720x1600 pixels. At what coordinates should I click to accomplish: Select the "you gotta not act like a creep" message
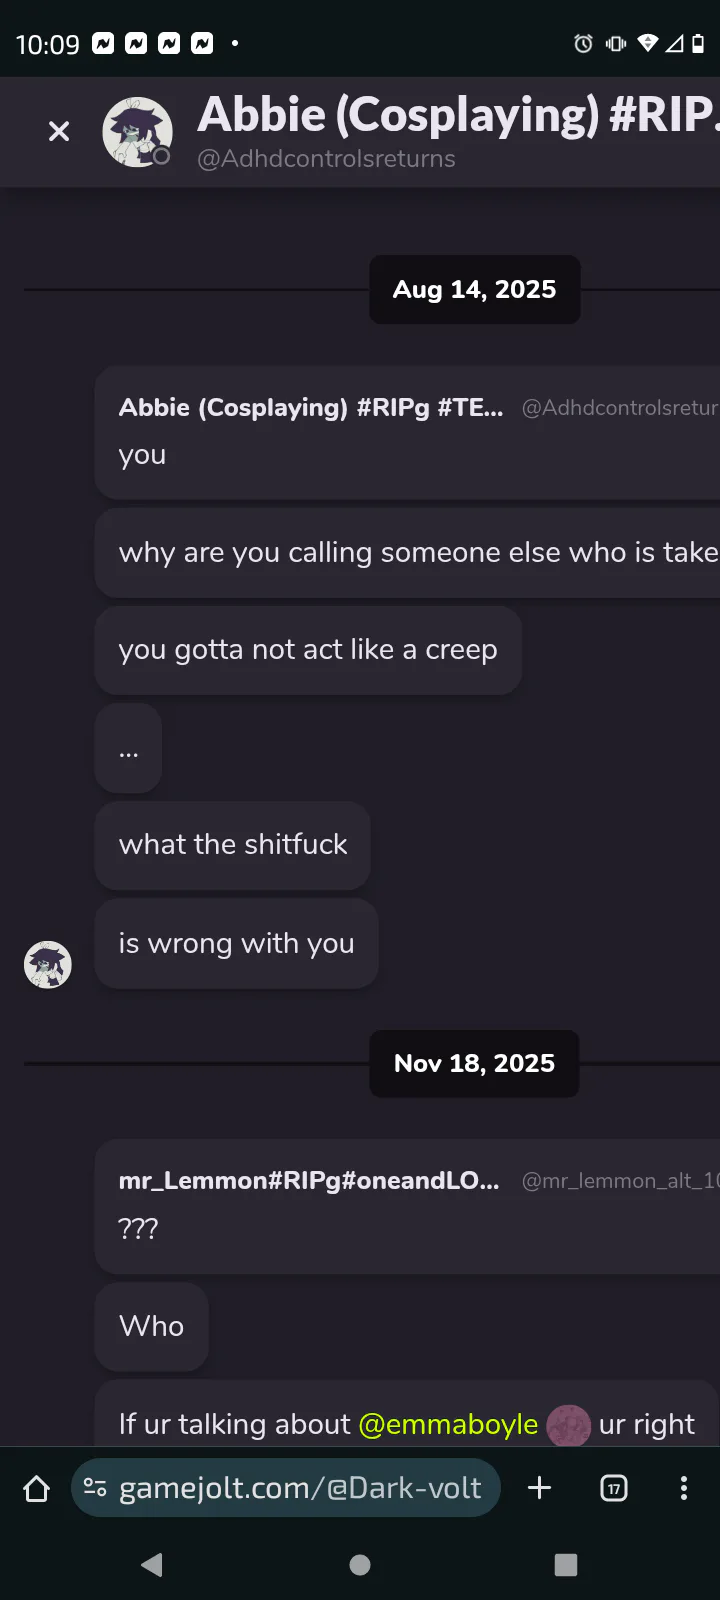[308, 650]
